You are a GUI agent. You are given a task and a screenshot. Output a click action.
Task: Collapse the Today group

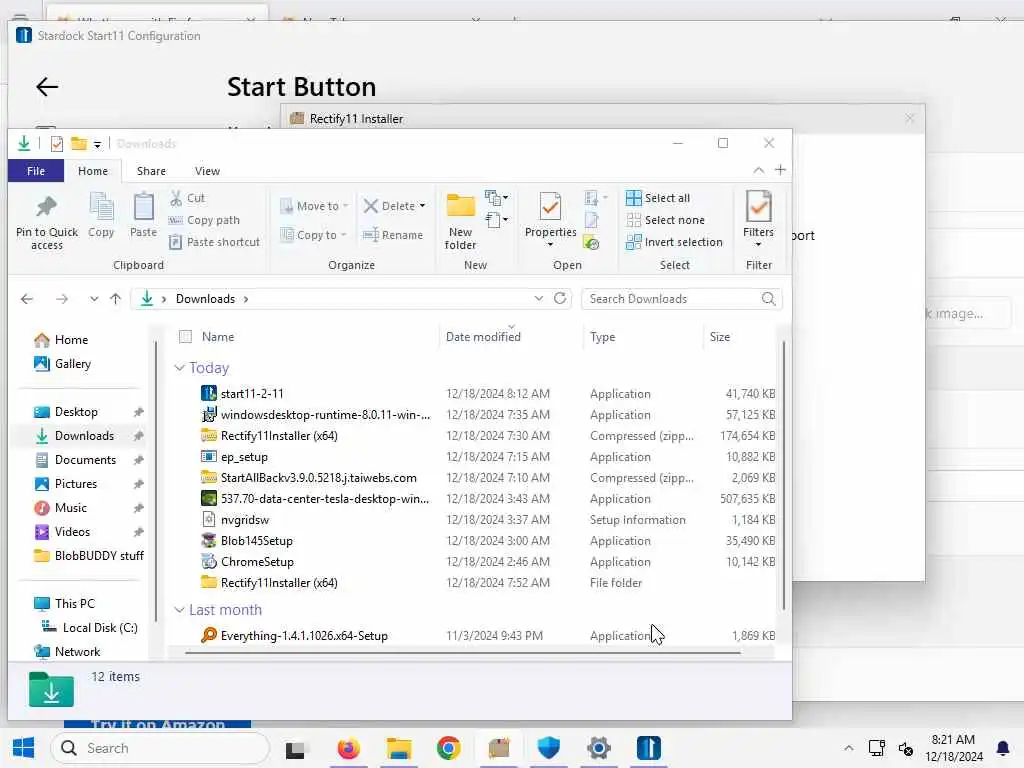point(180,368)
